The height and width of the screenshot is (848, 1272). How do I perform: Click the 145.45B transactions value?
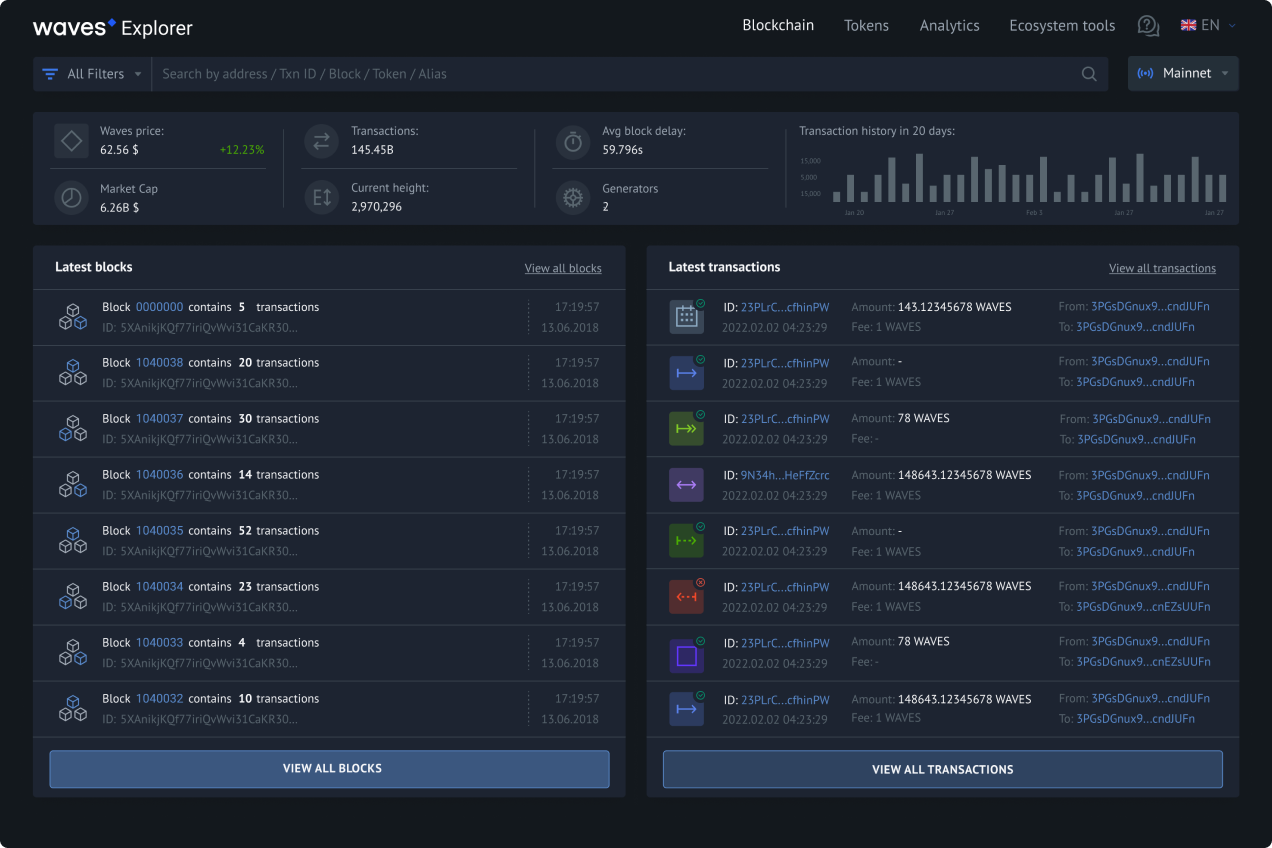(x=372, y=150)
